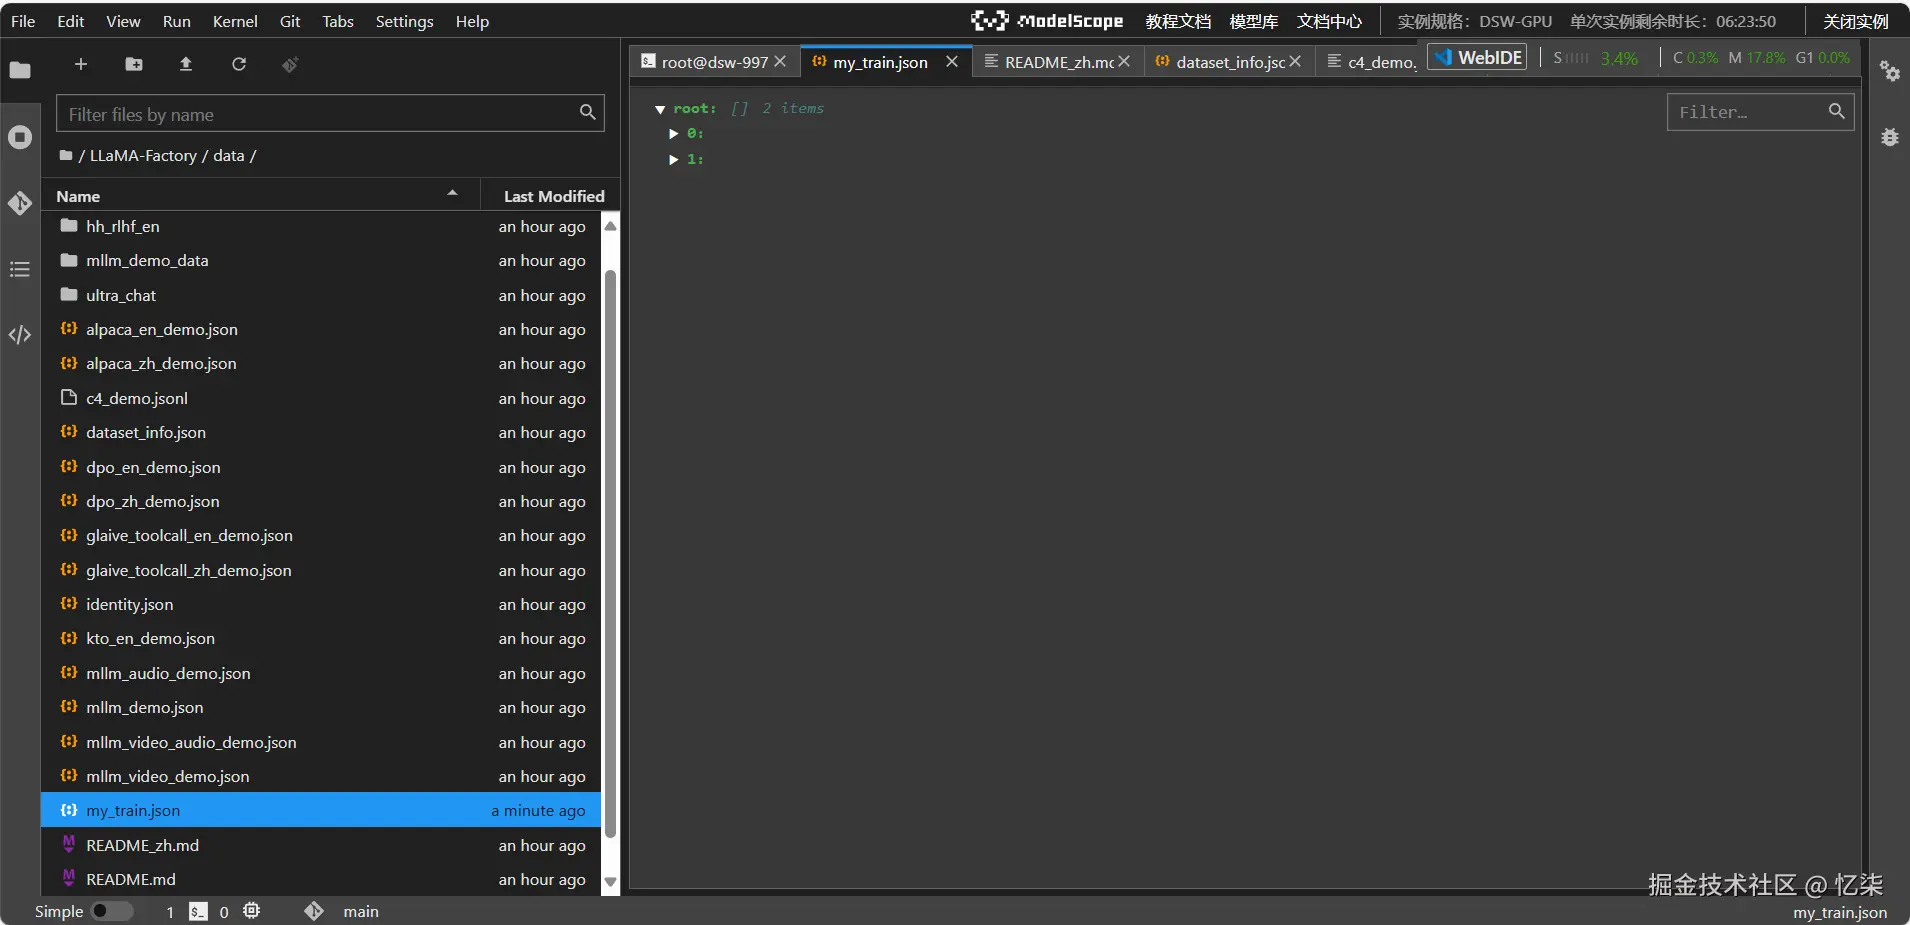Viewport: 1910px width, 925px height.
Task: Close the README_zh.md tab
Action: (x=1124, y=62)
